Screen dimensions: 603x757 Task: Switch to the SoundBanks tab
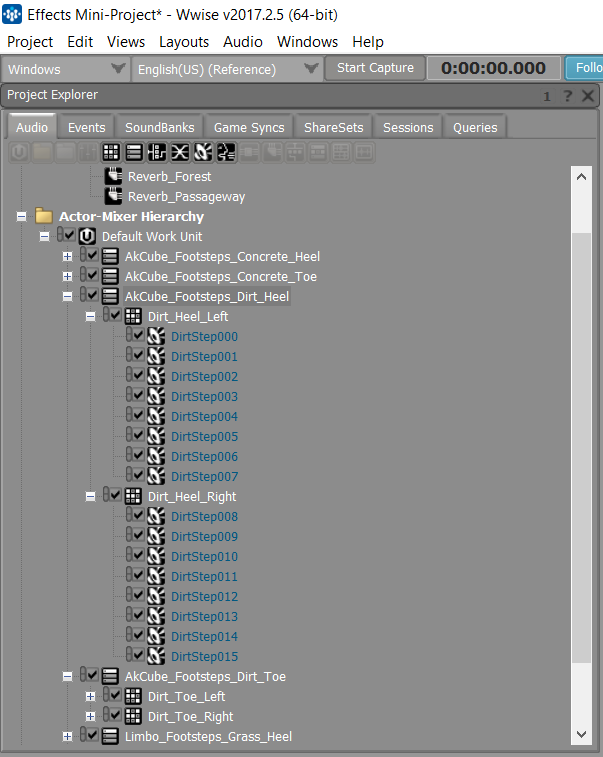(160, 127)
